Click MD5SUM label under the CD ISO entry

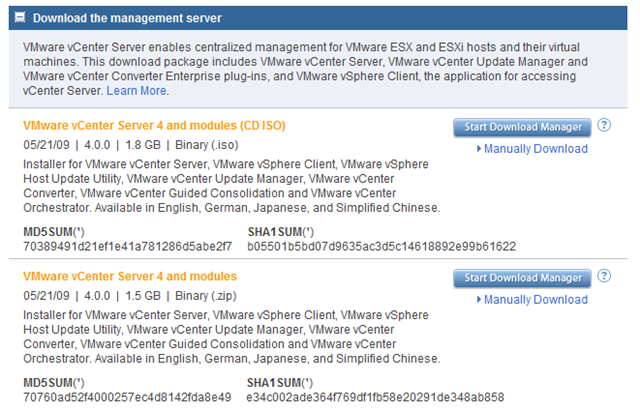click(x=51, y=231)
